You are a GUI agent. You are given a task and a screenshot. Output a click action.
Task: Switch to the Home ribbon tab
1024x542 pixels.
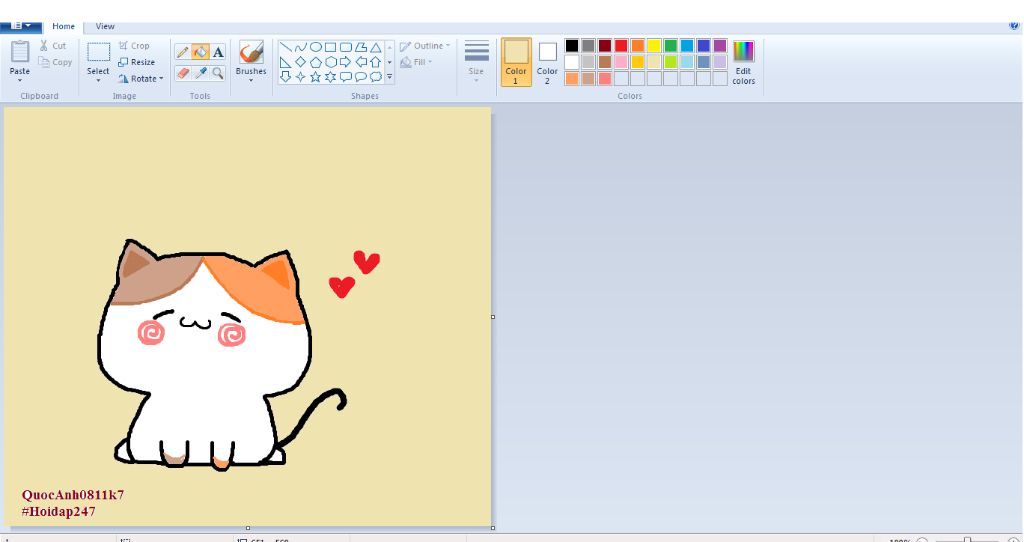click(63, 26)
